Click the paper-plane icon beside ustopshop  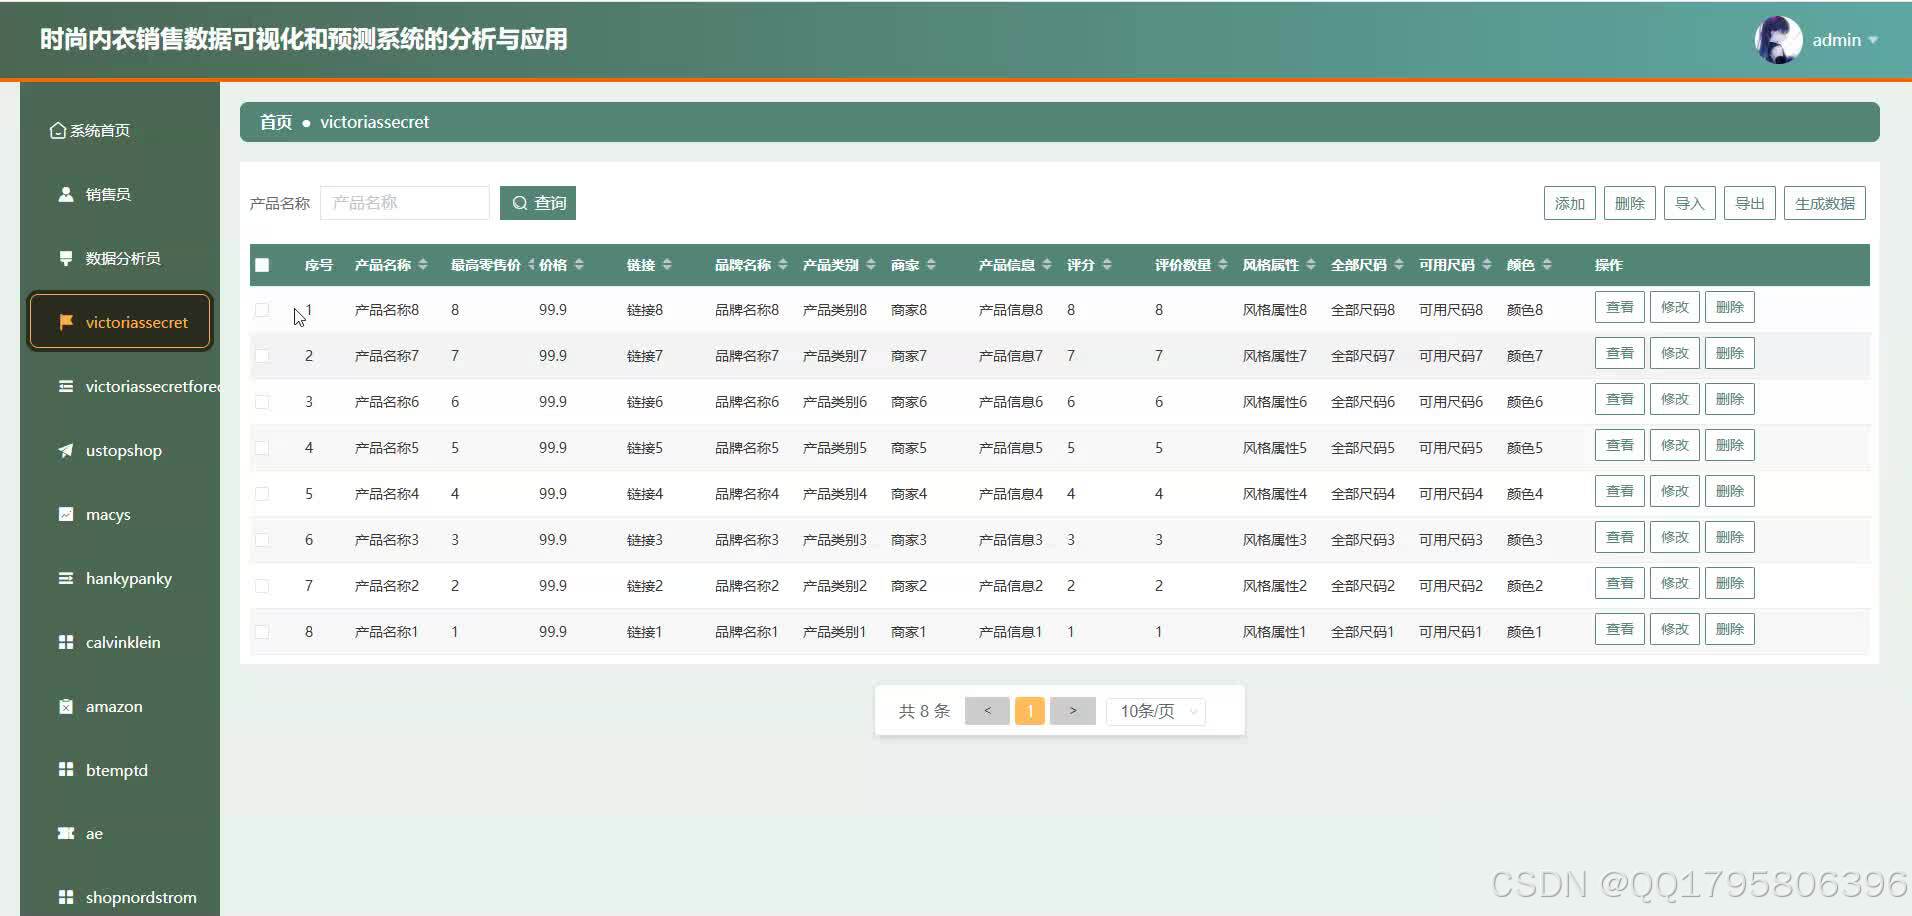click(66, 450)
